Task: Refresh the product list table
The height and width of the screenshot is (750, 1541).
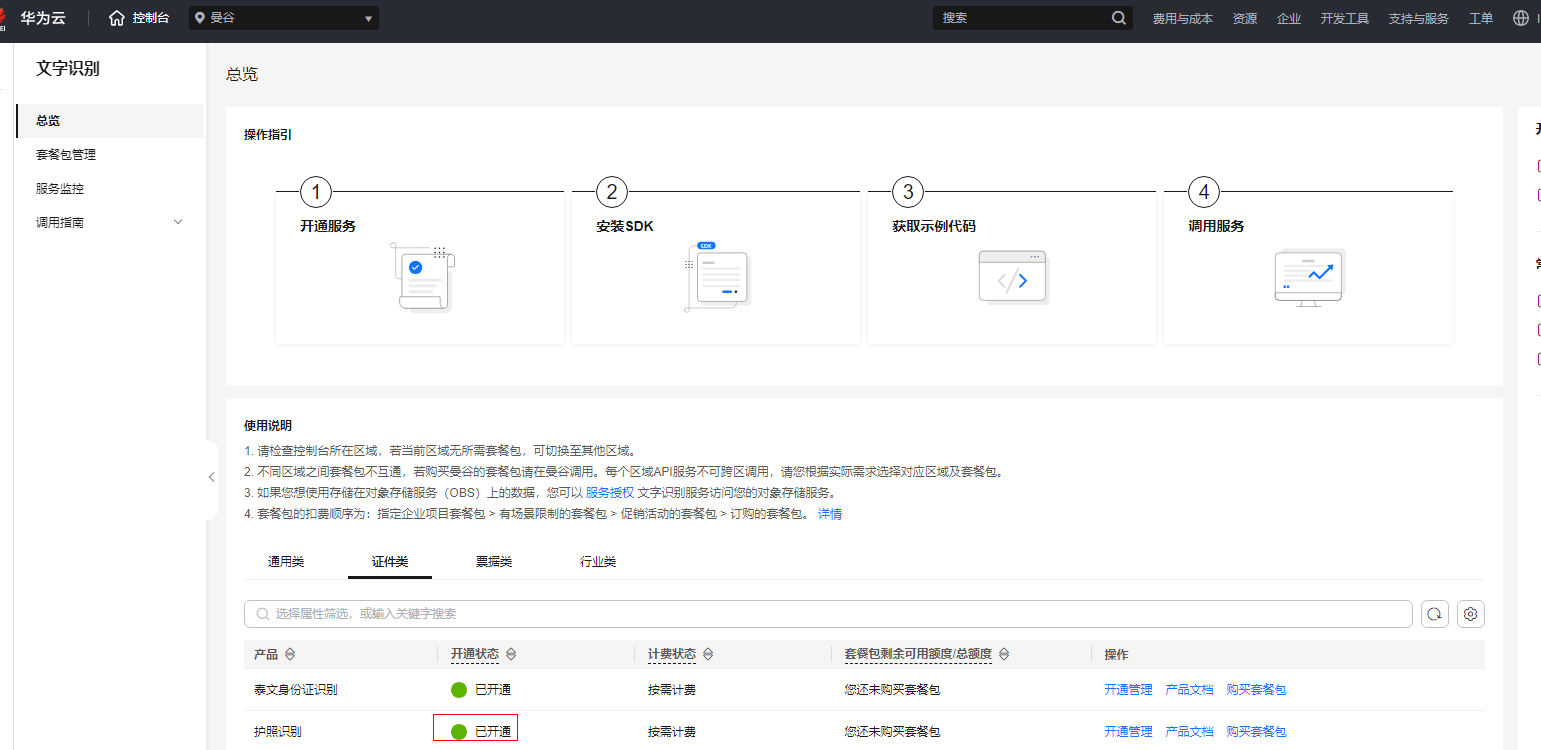Action: (x=1434, y=614)
